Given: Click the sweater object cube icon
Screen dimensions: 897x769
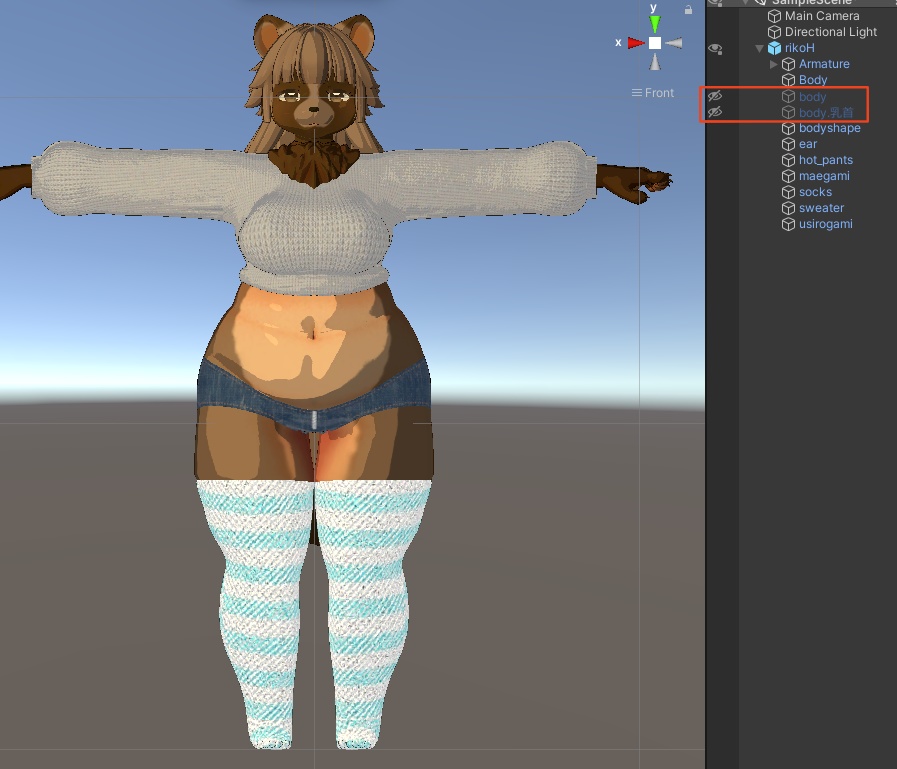Looking at the screenshot, I should (789, 208).
